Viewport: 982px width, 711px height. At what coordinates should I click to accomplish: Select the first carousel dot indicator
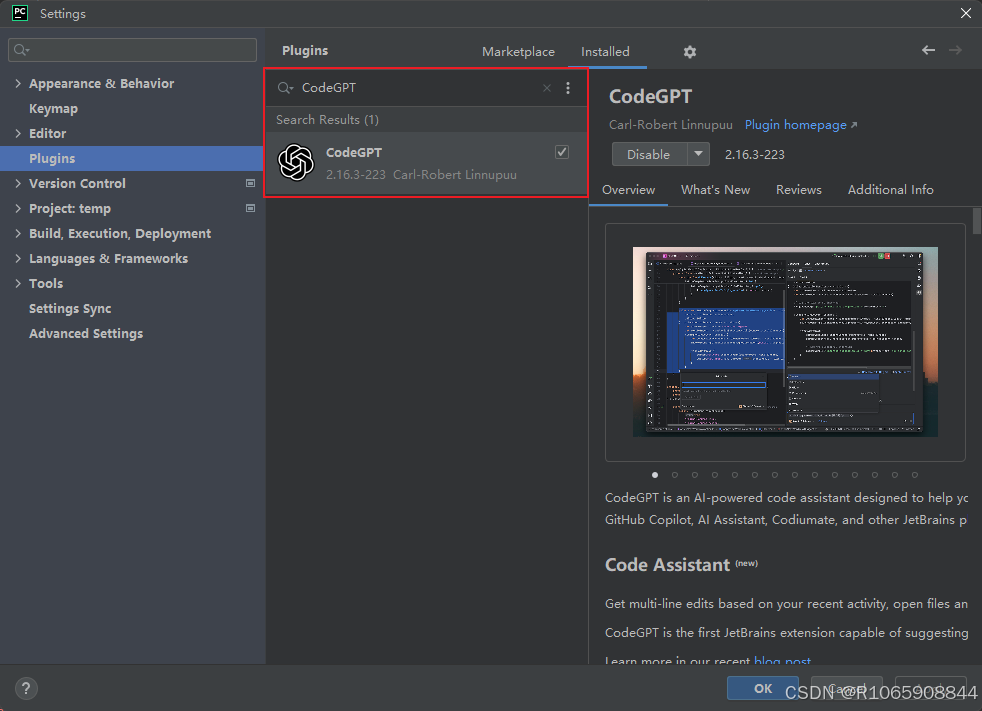click(x=655, y=475)
